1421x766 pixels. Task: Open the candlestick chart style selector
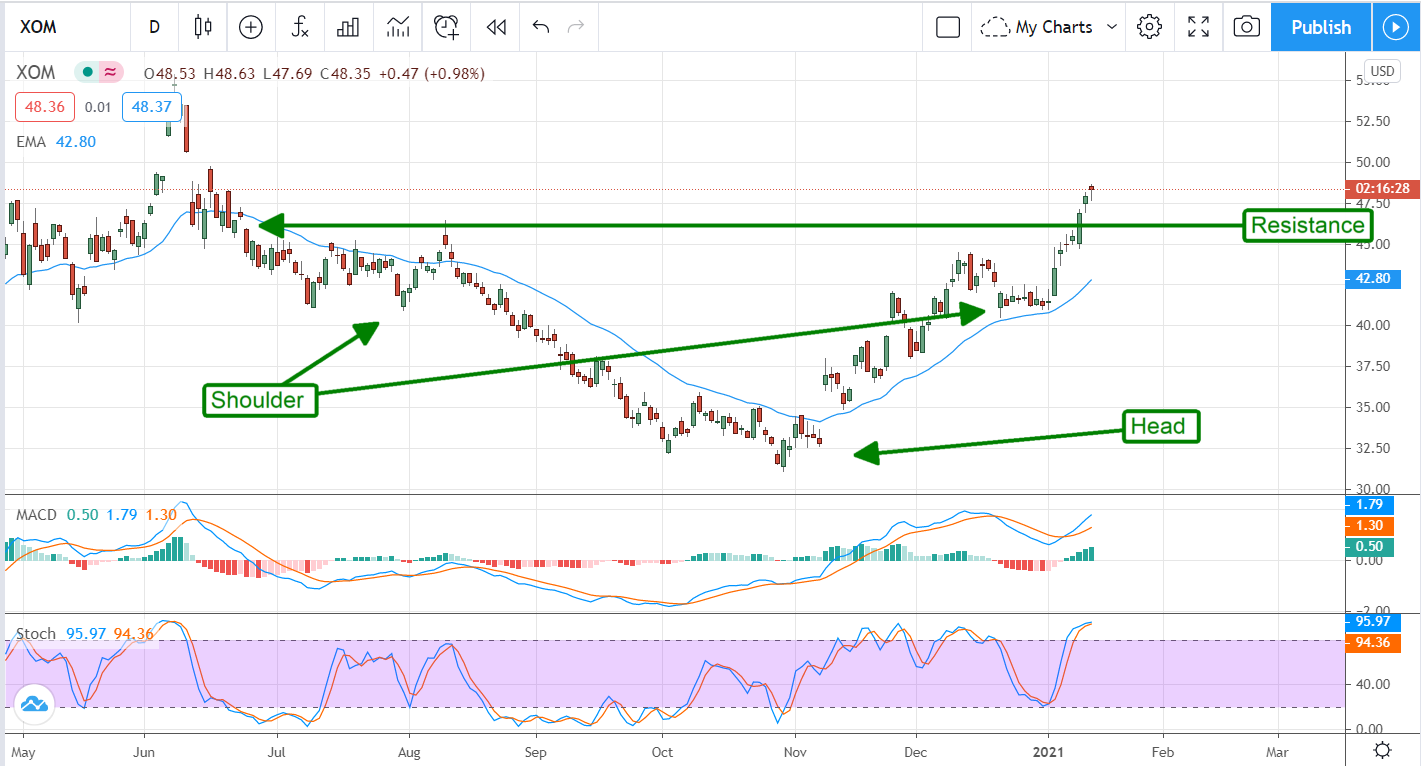[204, 27]
